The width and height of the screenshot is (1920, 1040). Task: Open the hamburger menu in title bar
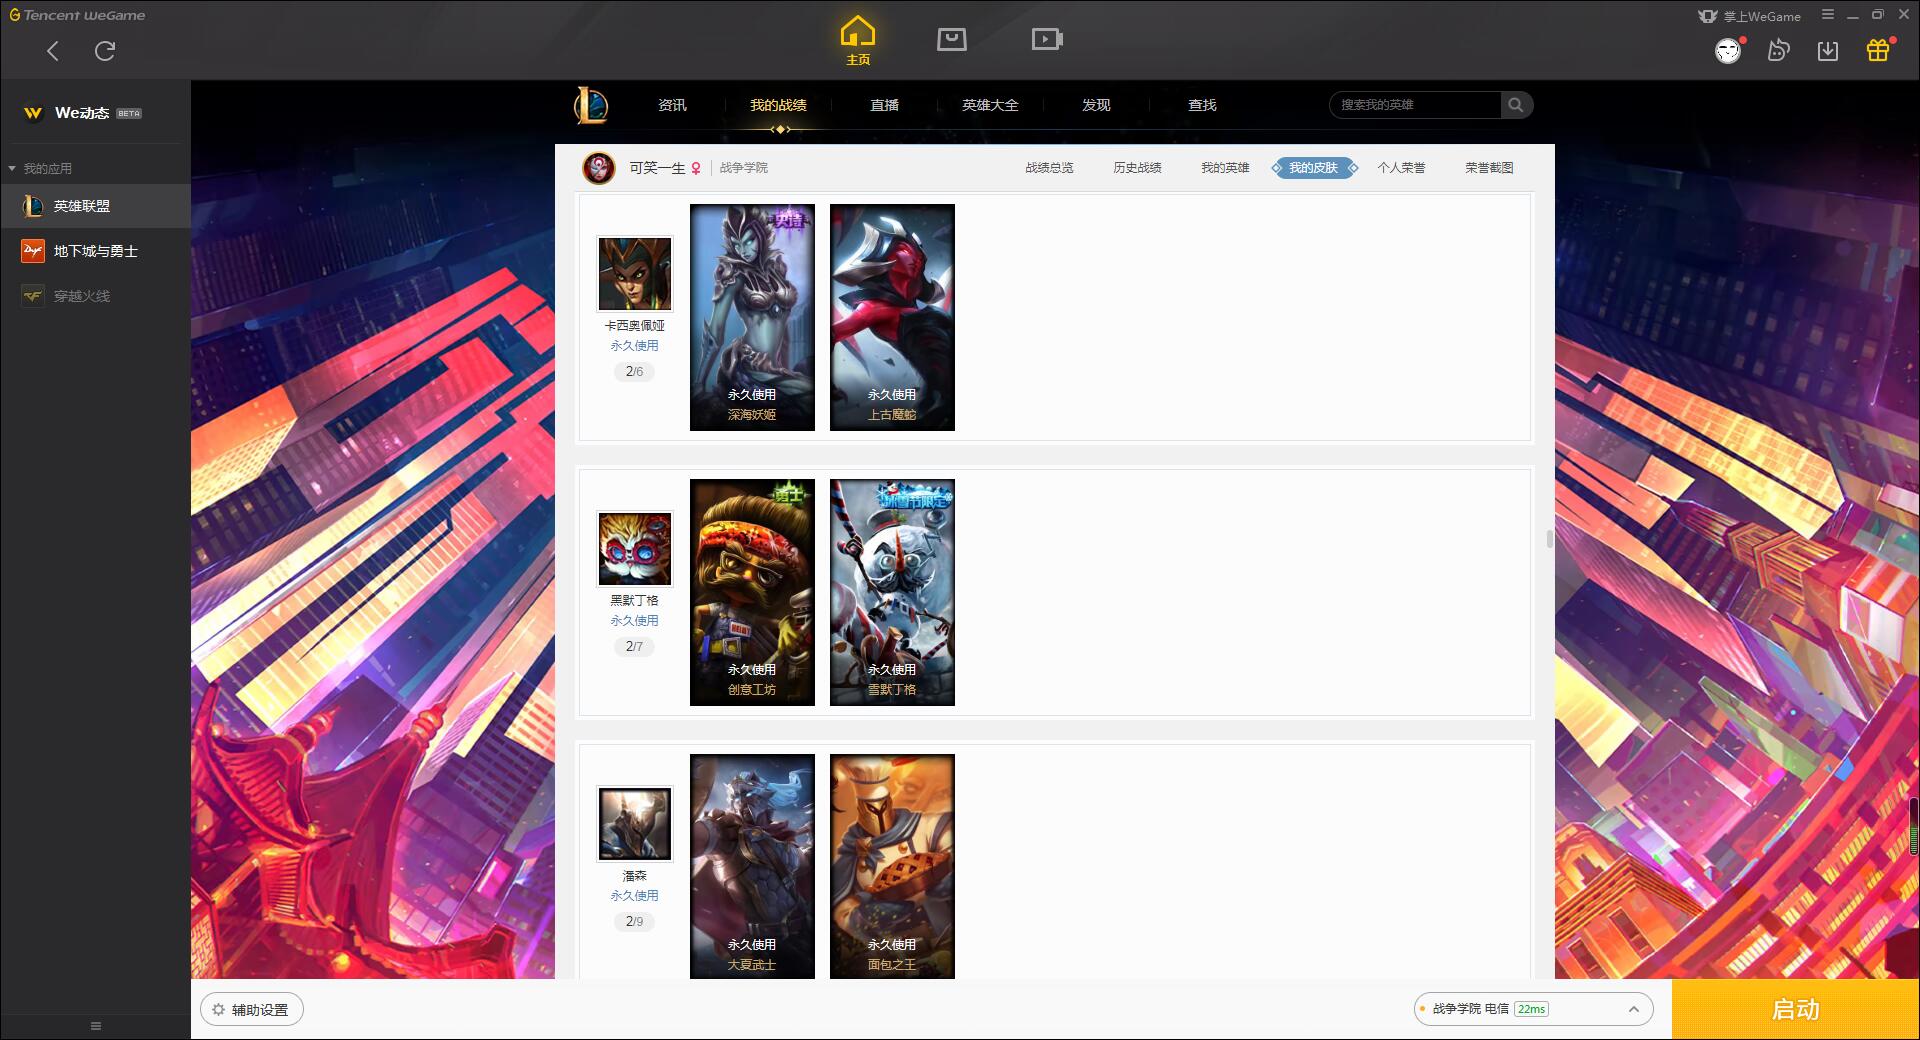click(x=1828, y=15)
